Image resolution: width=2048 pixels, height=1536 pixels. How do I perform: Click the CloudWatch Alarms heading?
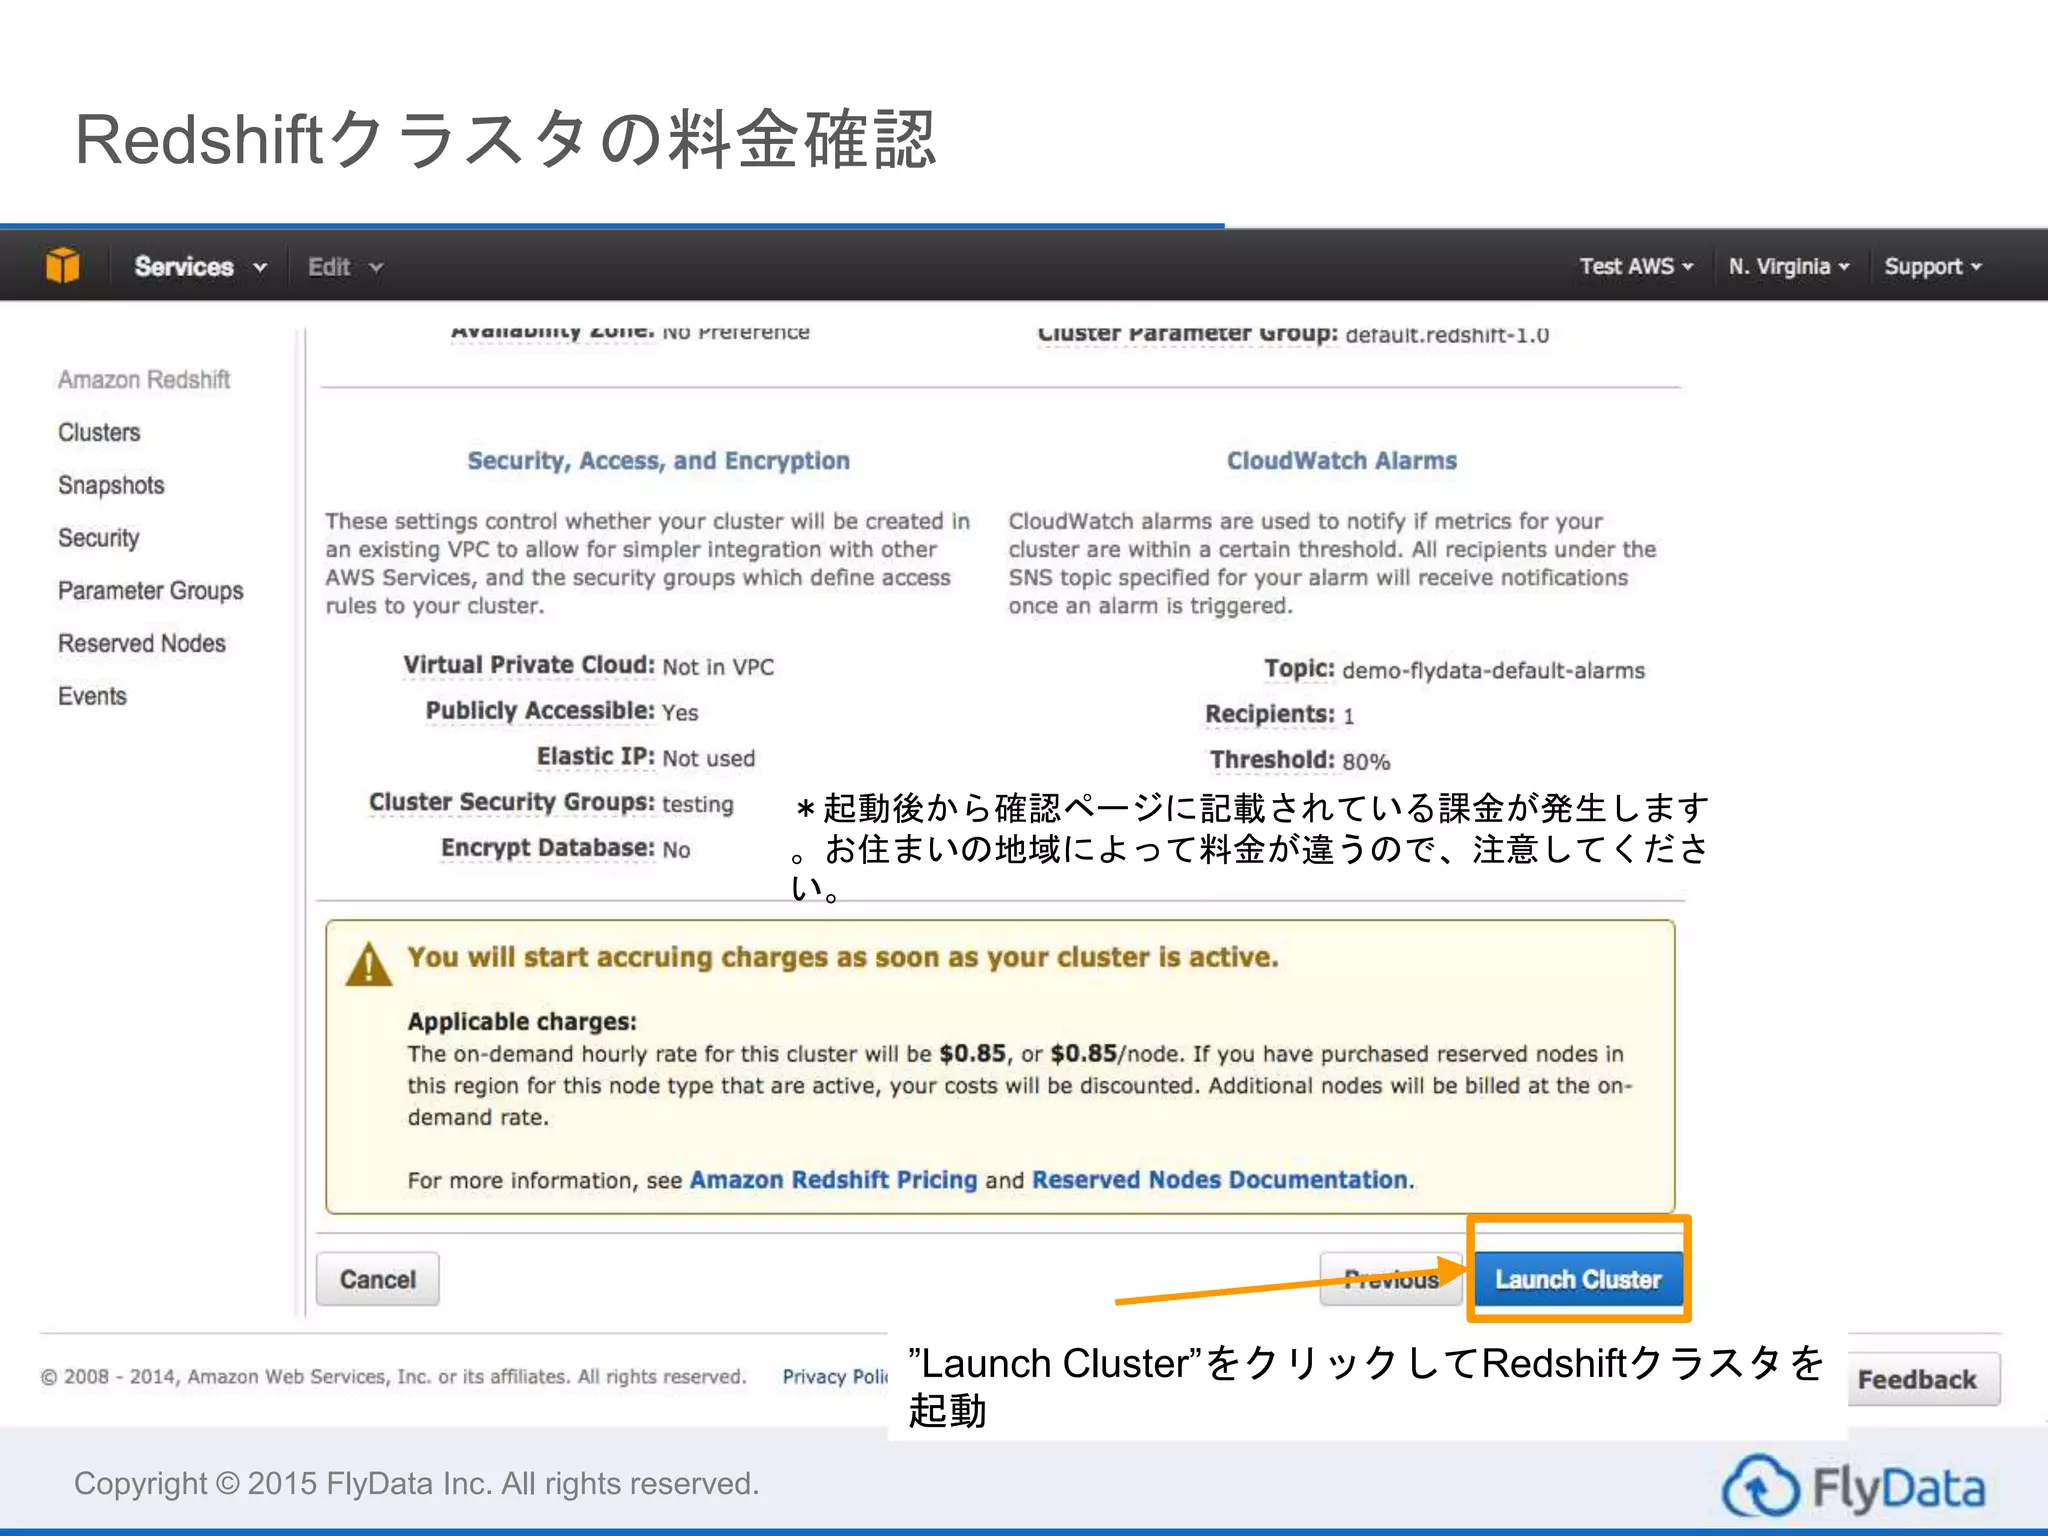tap(1342, 461)
